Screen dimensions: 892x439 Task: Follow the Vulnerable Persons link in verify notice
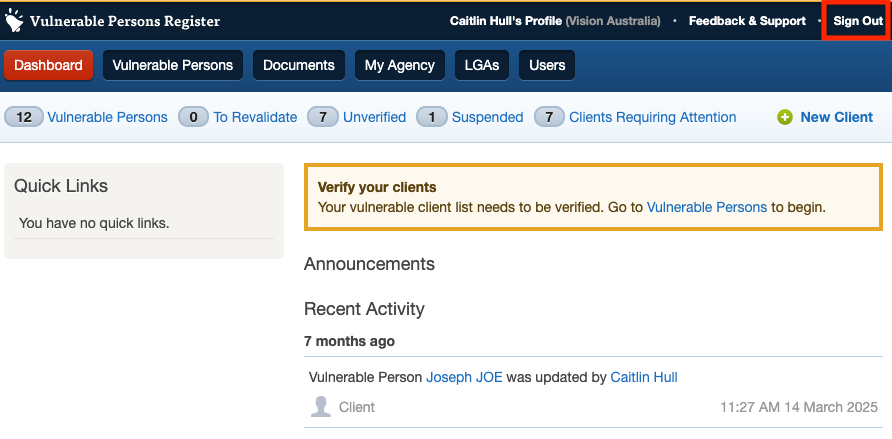(x=706, y=207)
